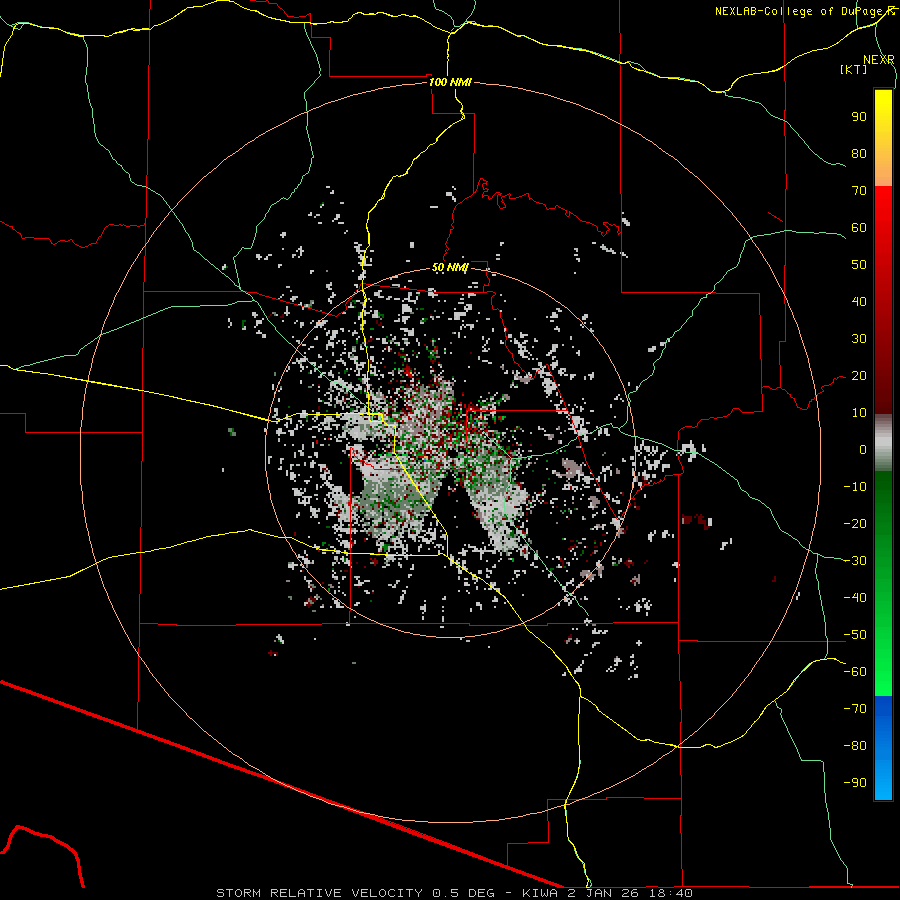Click the 100 NMI range ring label

(450, 82)
